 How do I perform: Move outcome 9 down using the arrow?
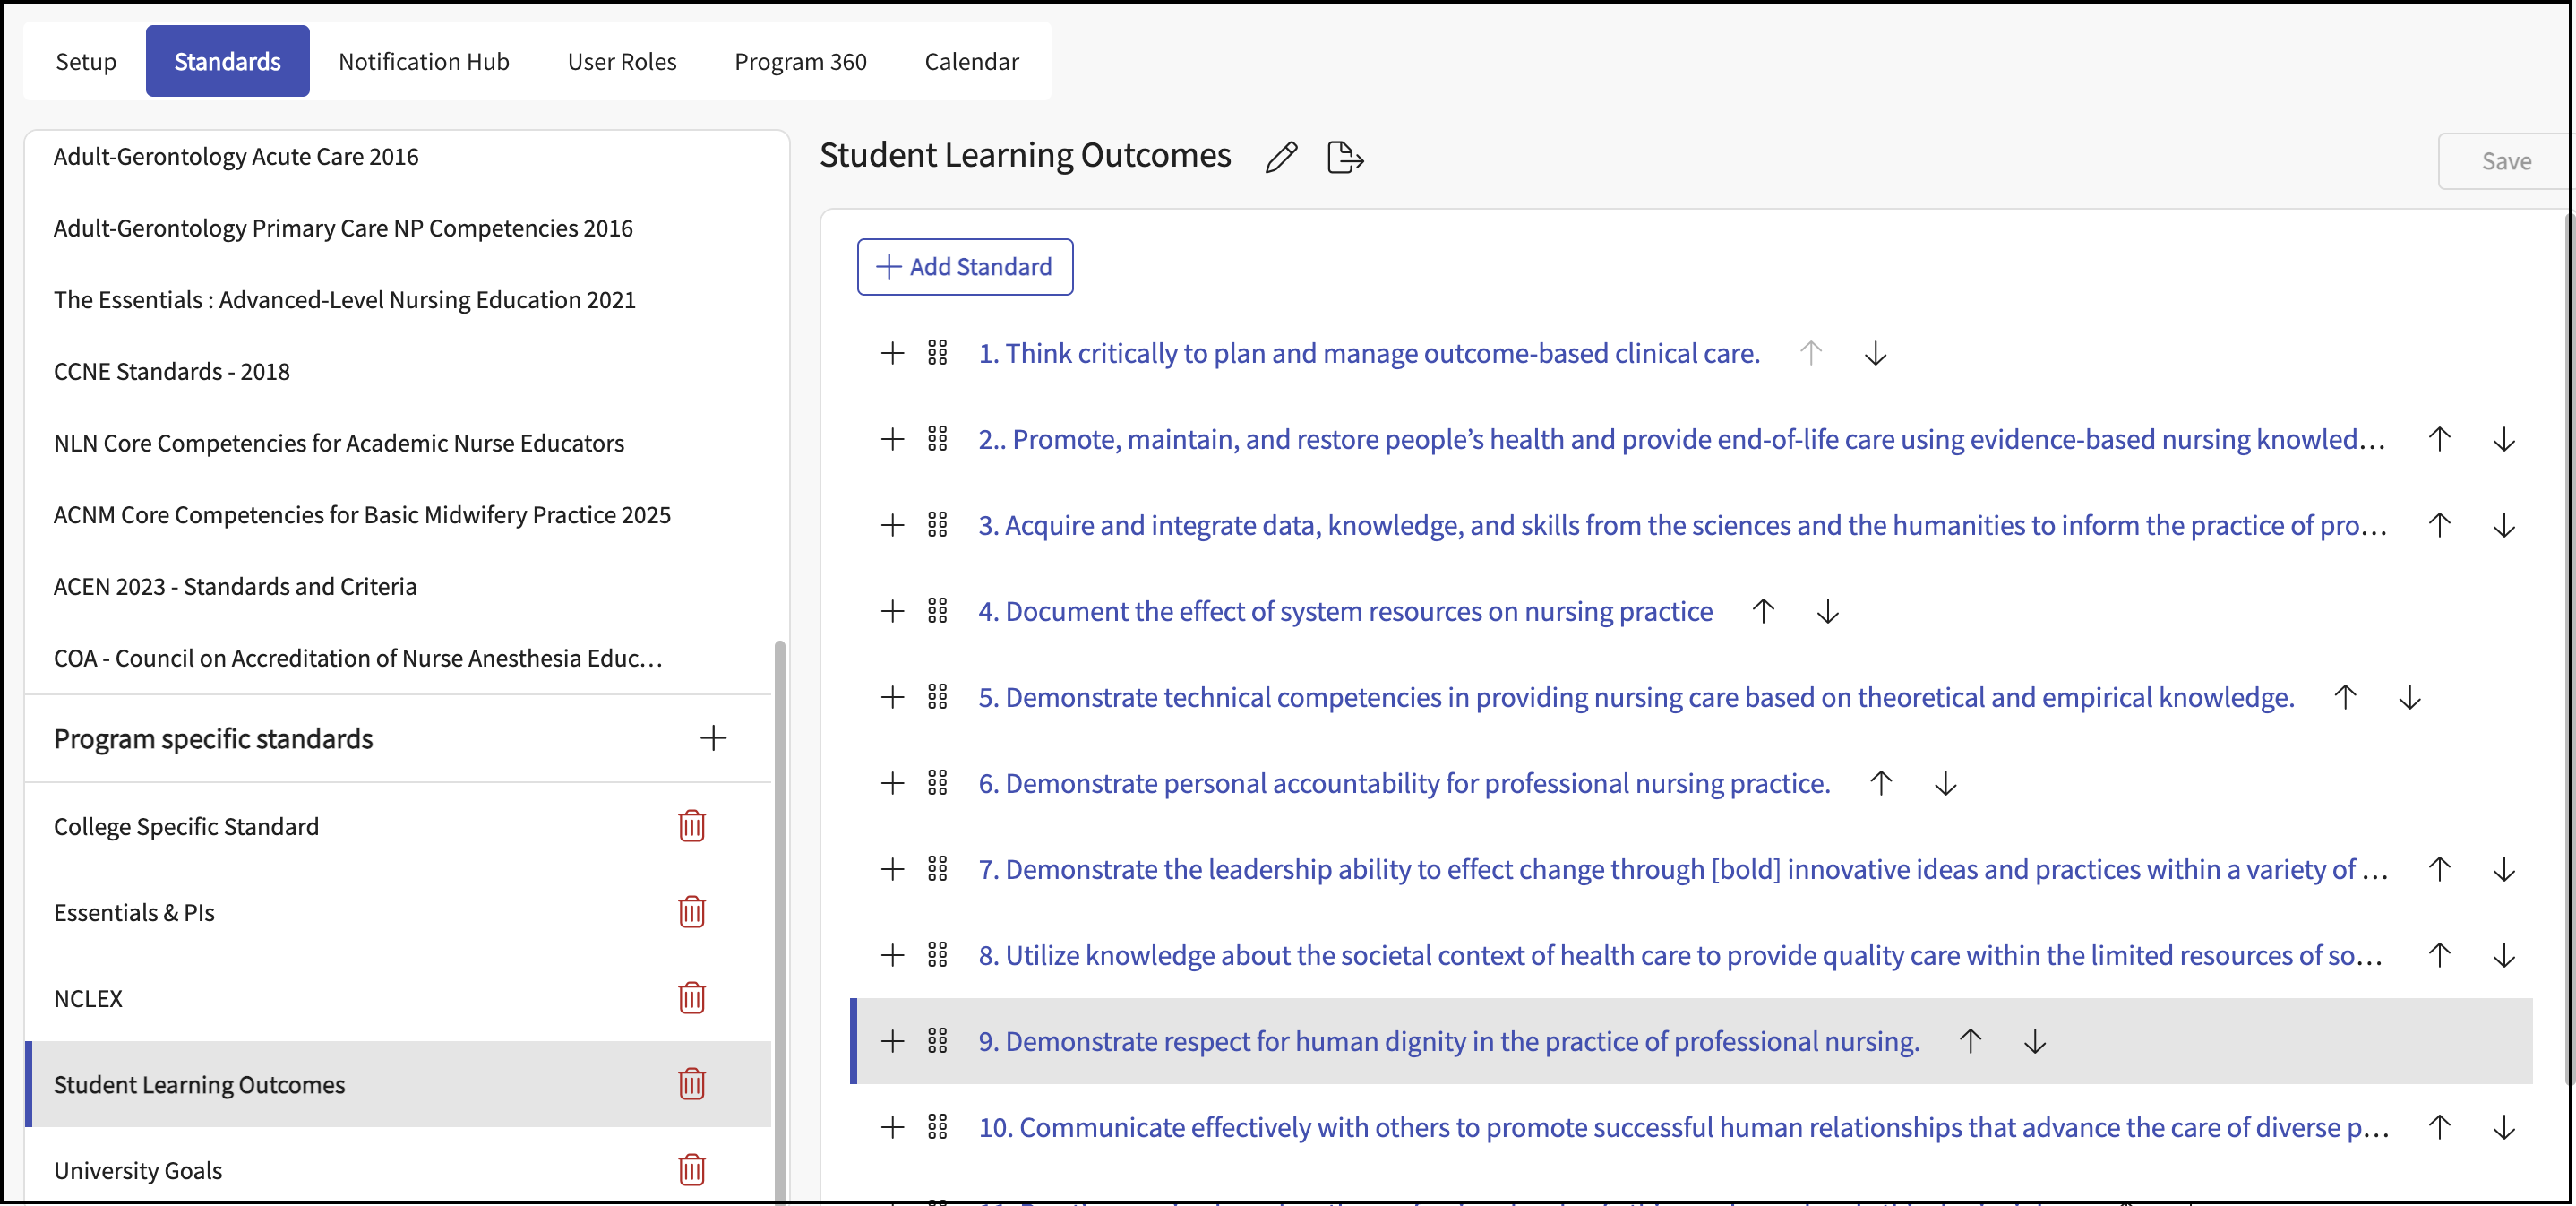[x=2034, y=1041]
